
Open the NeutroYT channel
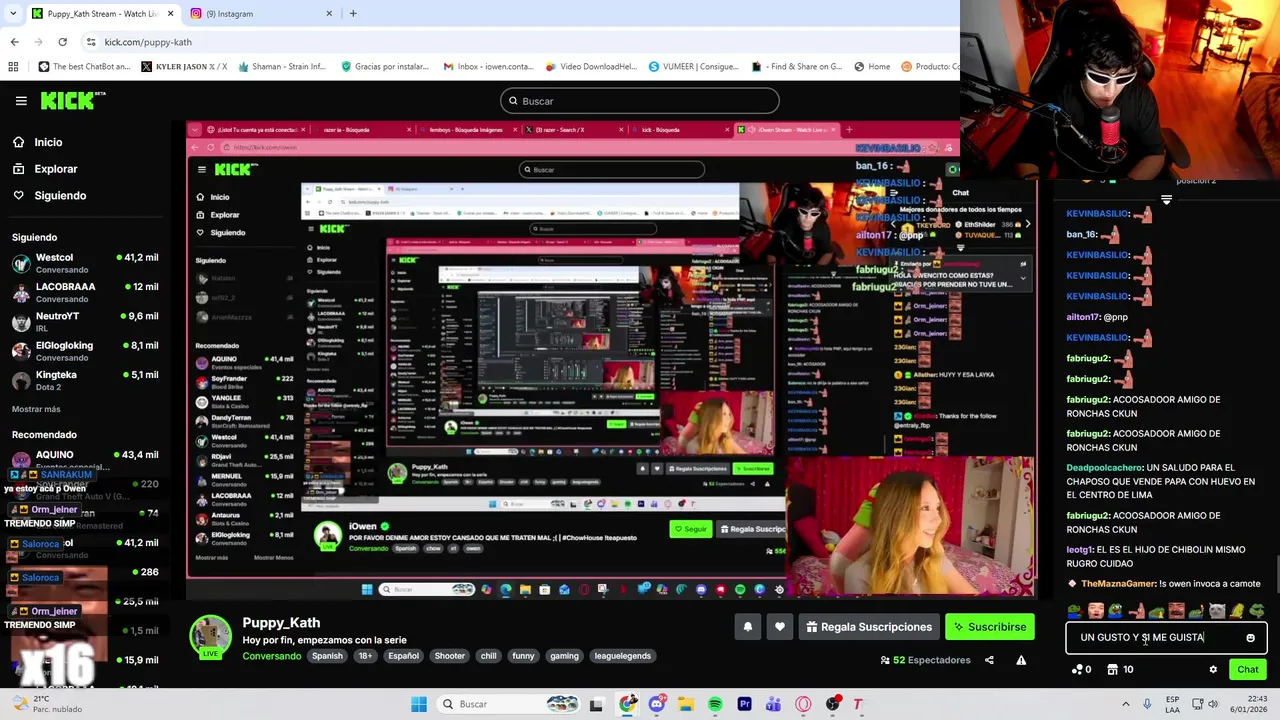(85, 321)
